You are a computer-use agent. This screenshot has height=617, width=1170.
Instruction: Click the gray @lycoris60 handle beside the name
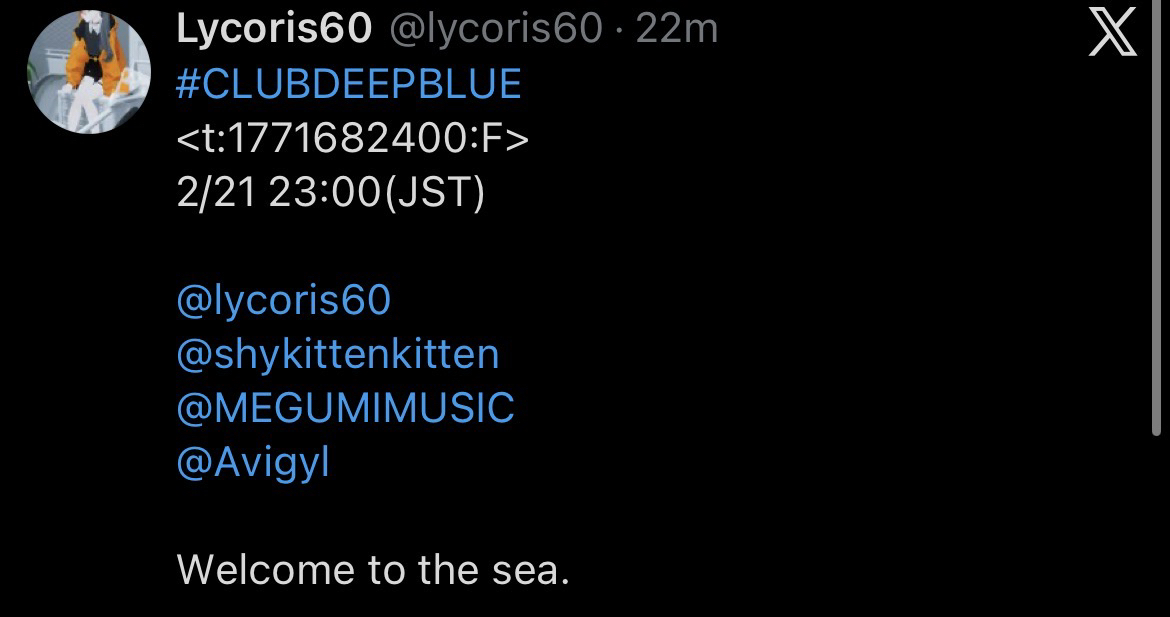click(494, 31)
